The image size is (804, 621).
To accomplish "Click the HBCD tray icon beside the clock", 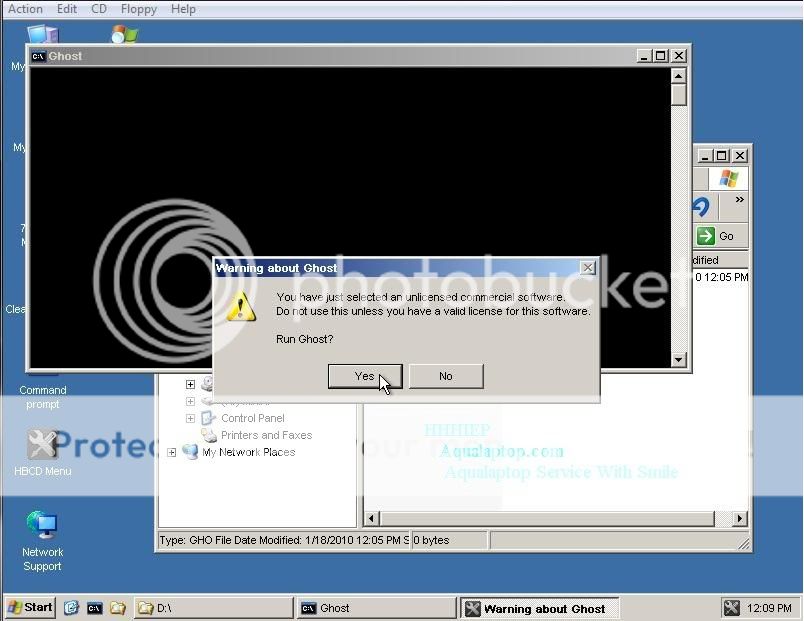I will click(731, 608).
